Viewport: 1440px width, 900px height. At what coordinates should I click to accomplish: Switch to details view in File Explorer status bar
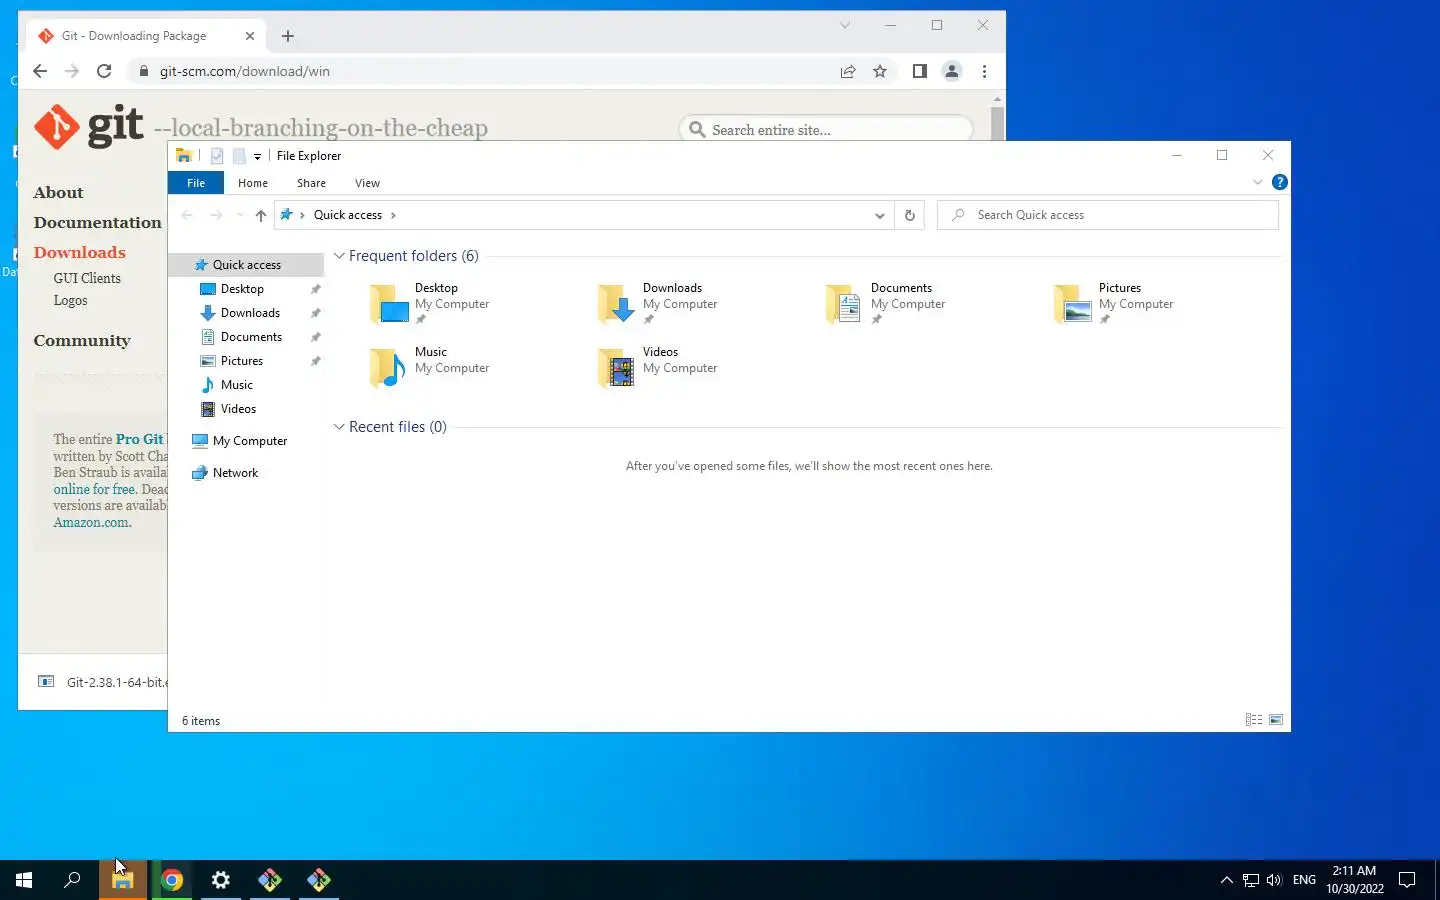pos(1253,720)
